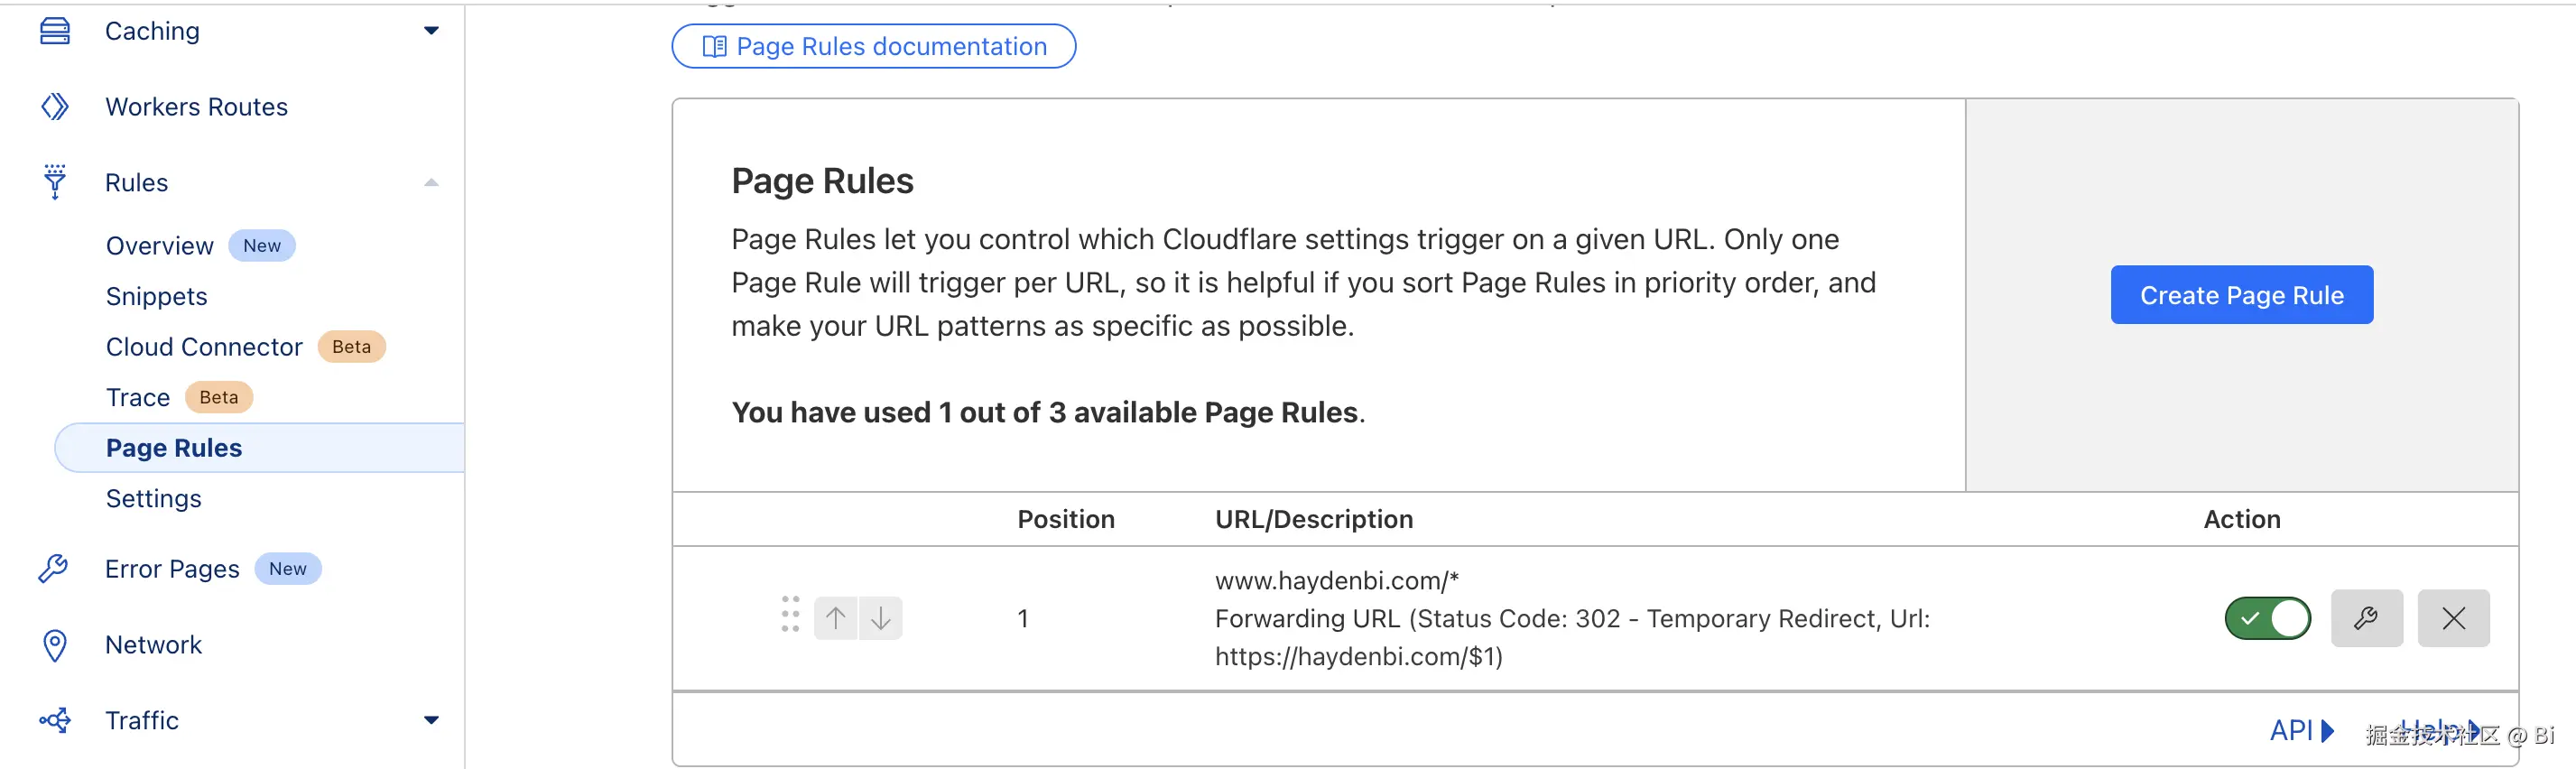Expand the Caching section arrow

click(x=431, y=31)
